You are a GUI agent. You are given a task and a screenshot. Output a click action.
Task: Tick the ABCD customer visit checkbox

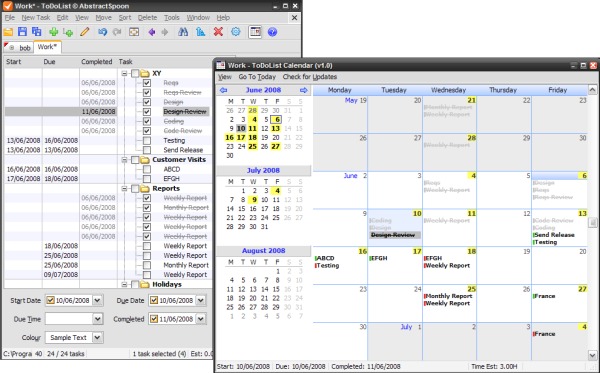[147, 169]
